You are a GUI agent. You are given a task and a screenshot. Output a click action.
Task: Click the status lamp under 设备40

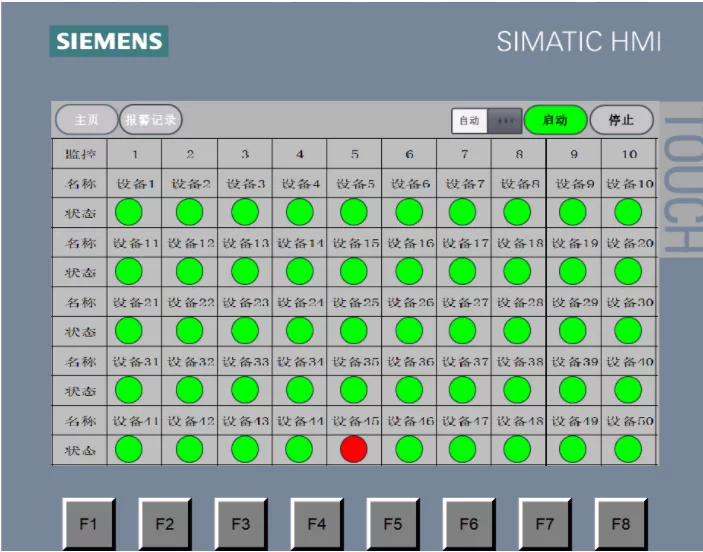click(628, 390)
